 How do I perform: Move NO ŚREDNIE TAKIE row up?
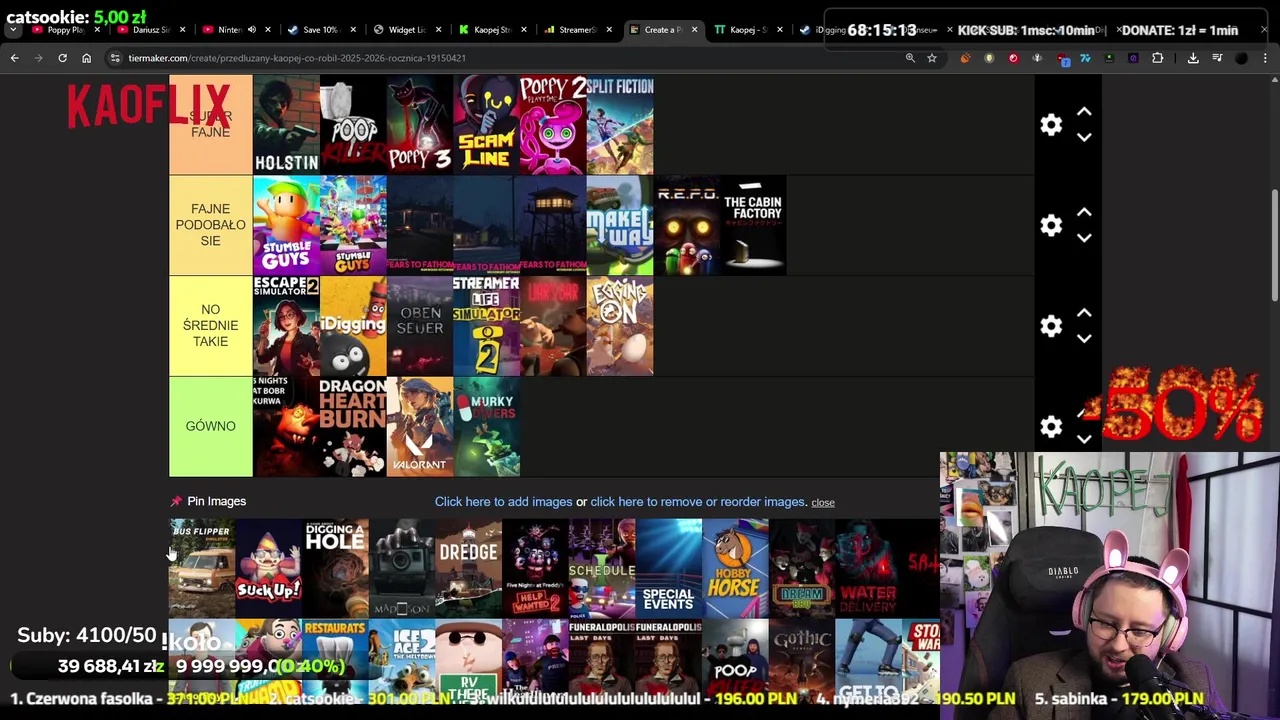tap(1084, 313)
